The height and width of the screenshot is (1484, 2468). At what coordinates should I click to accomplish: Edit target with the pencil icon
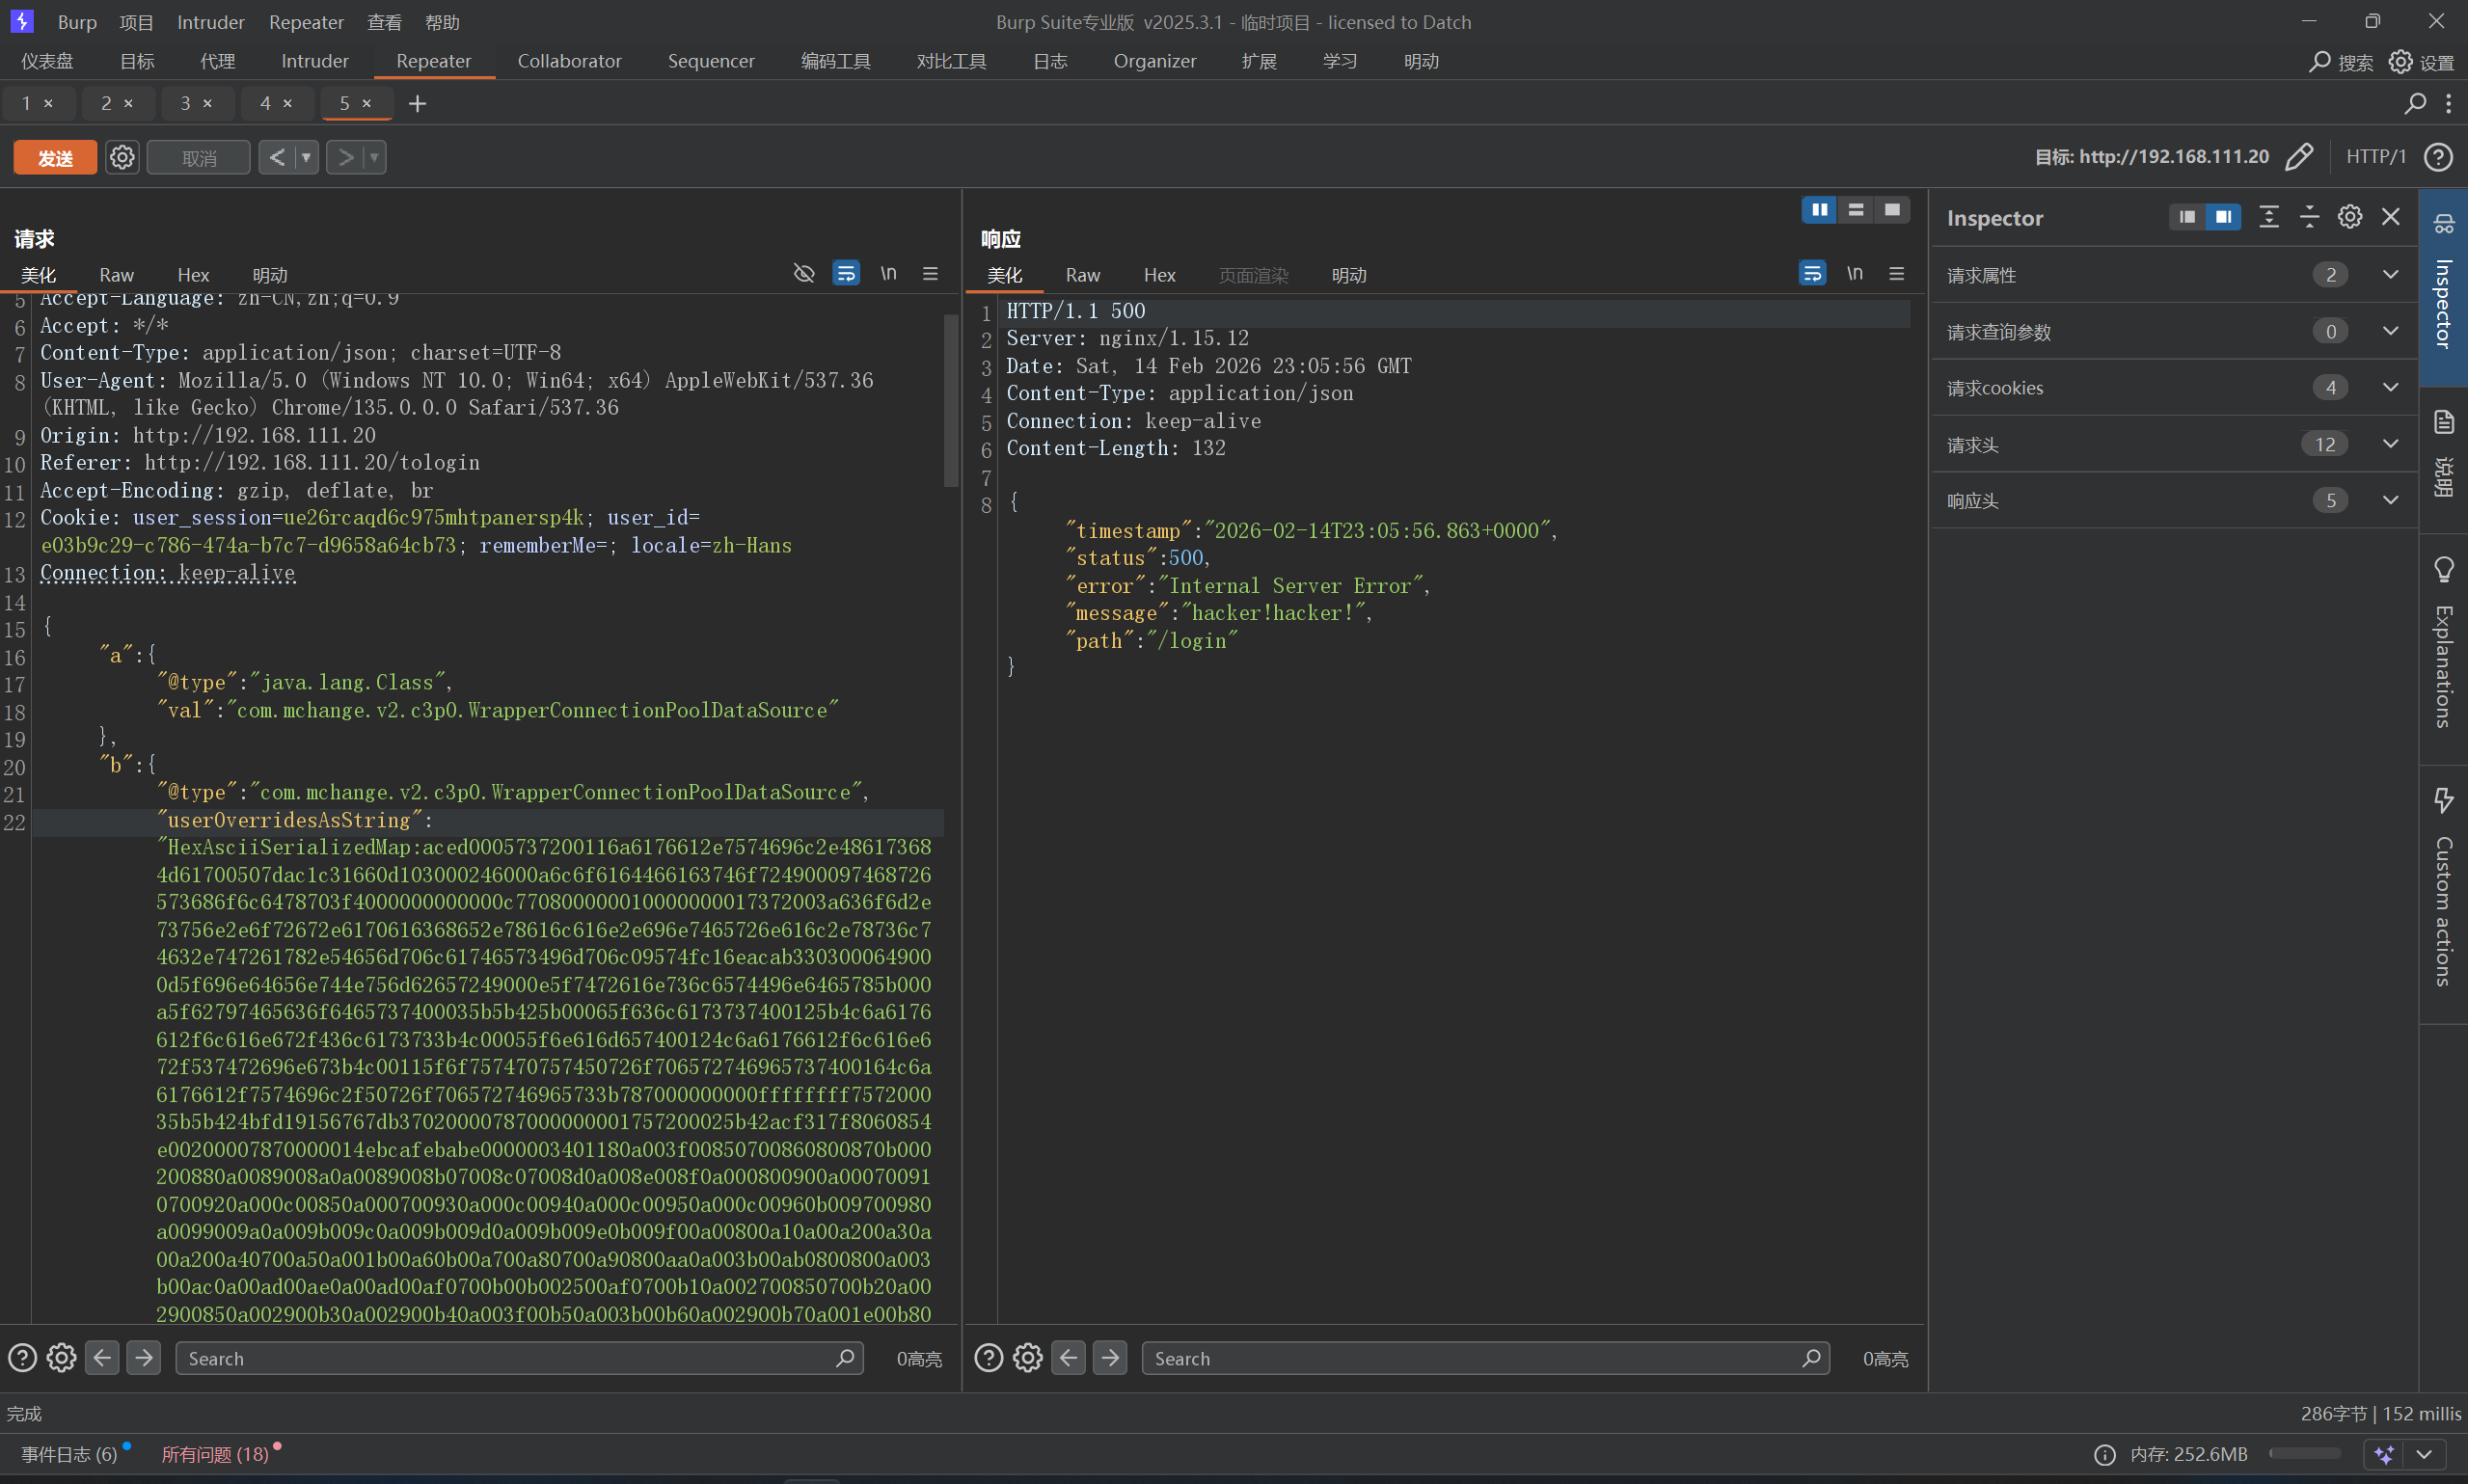point(2299,157)
